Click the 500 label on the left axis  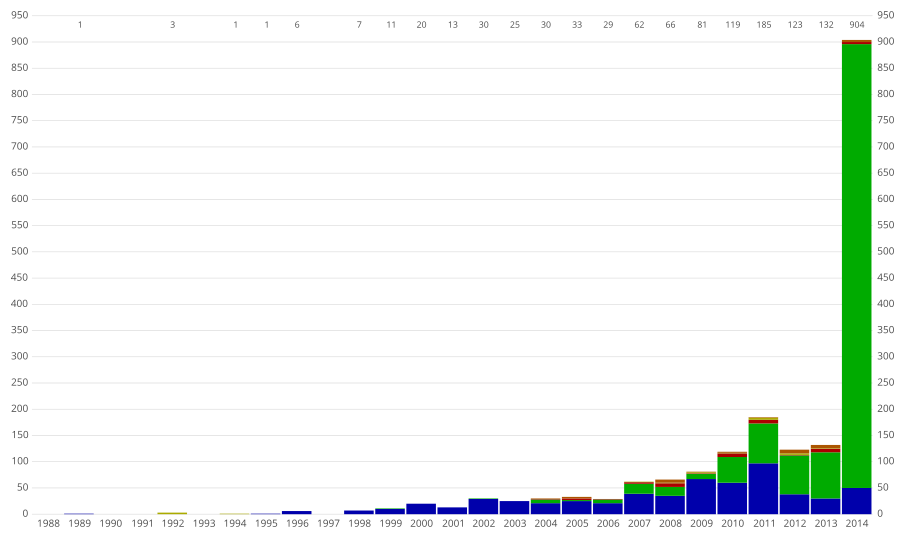19,251
